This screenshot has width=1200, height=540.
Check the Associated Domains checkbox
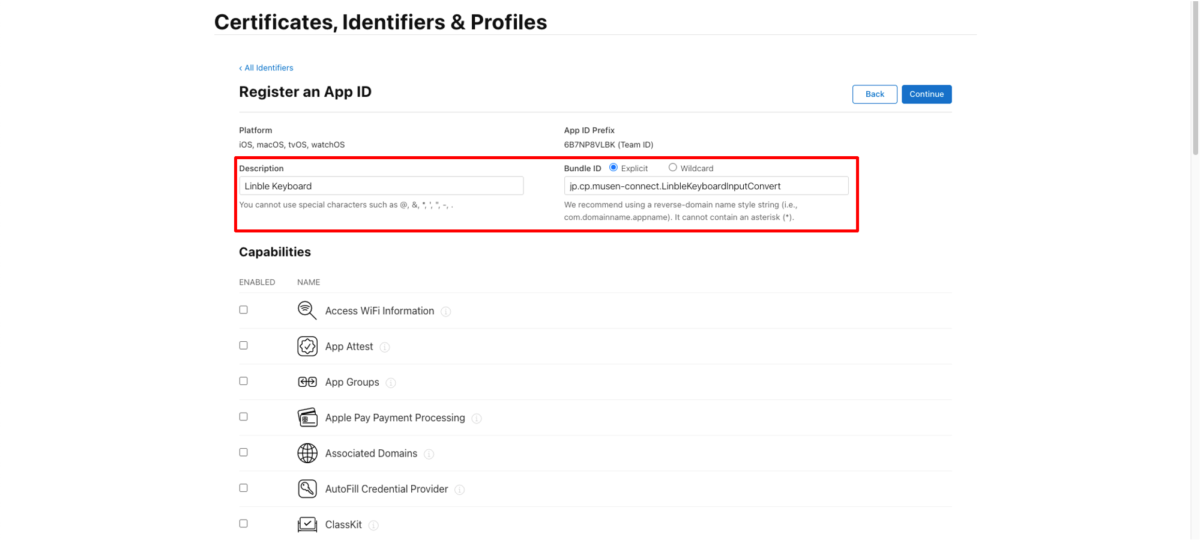[x=243, y=452]
